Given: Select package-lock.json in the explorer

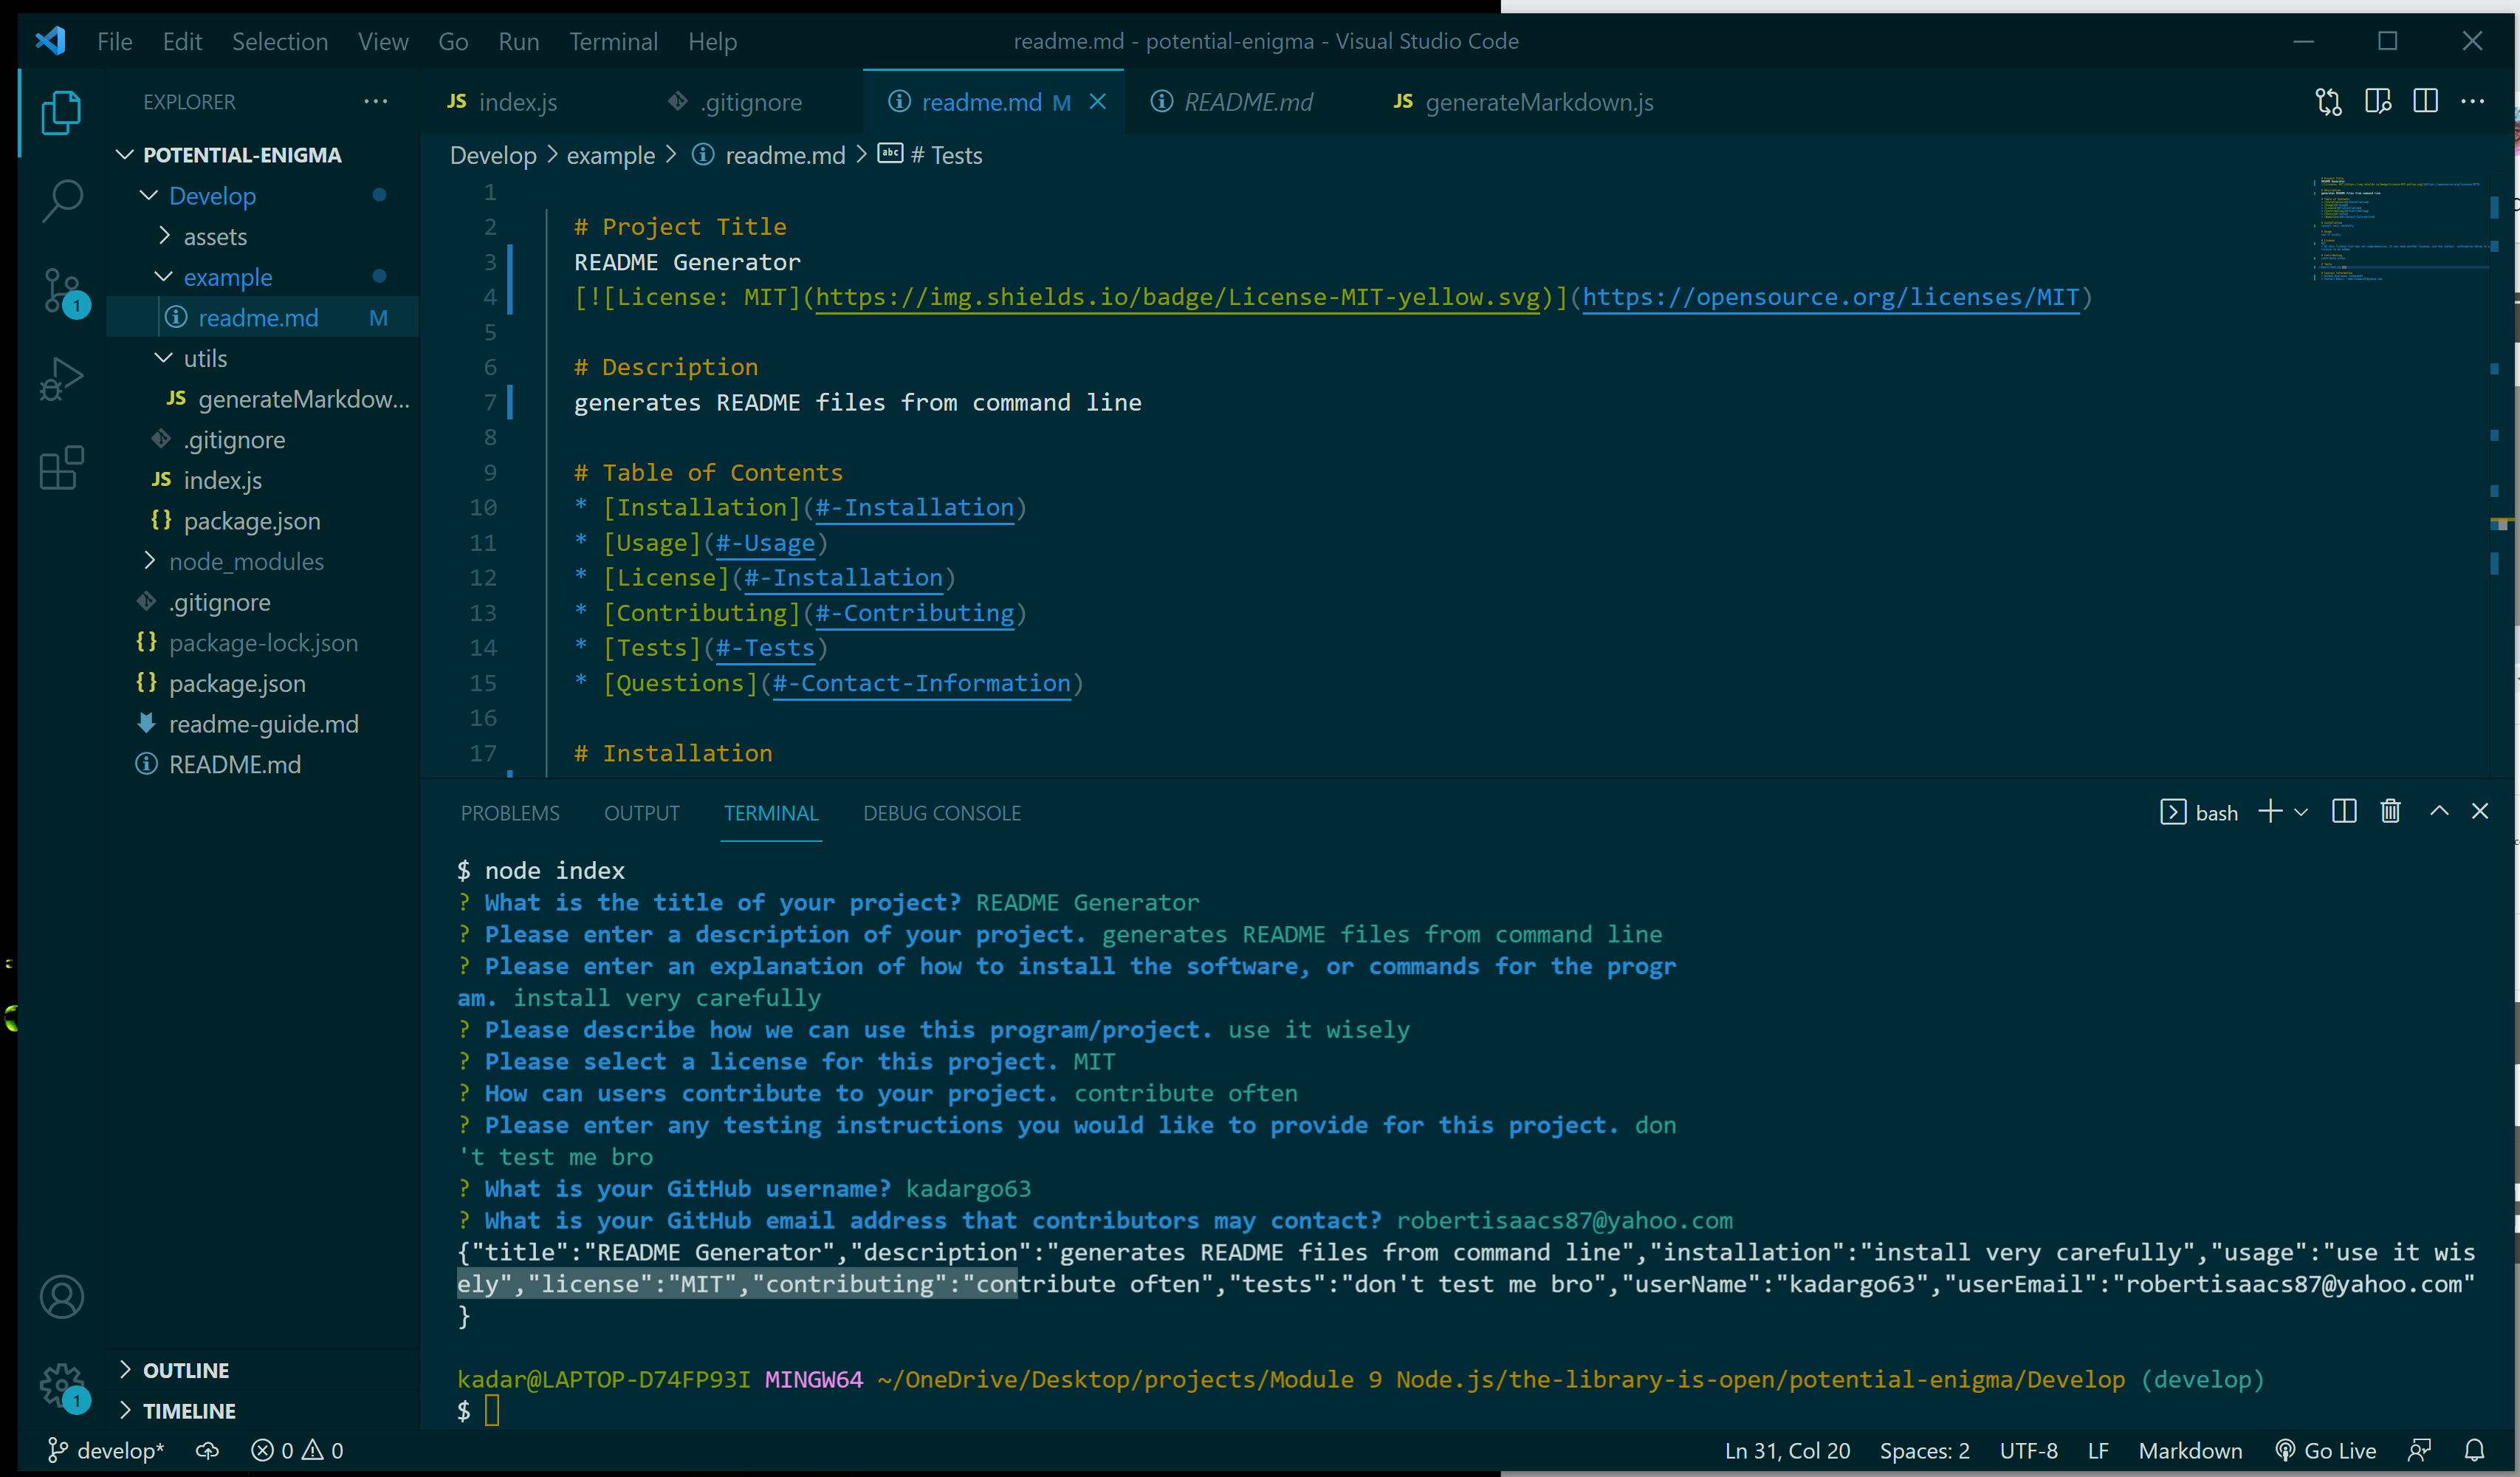Looking at the screenshot, I should click(x=263, y=643).
